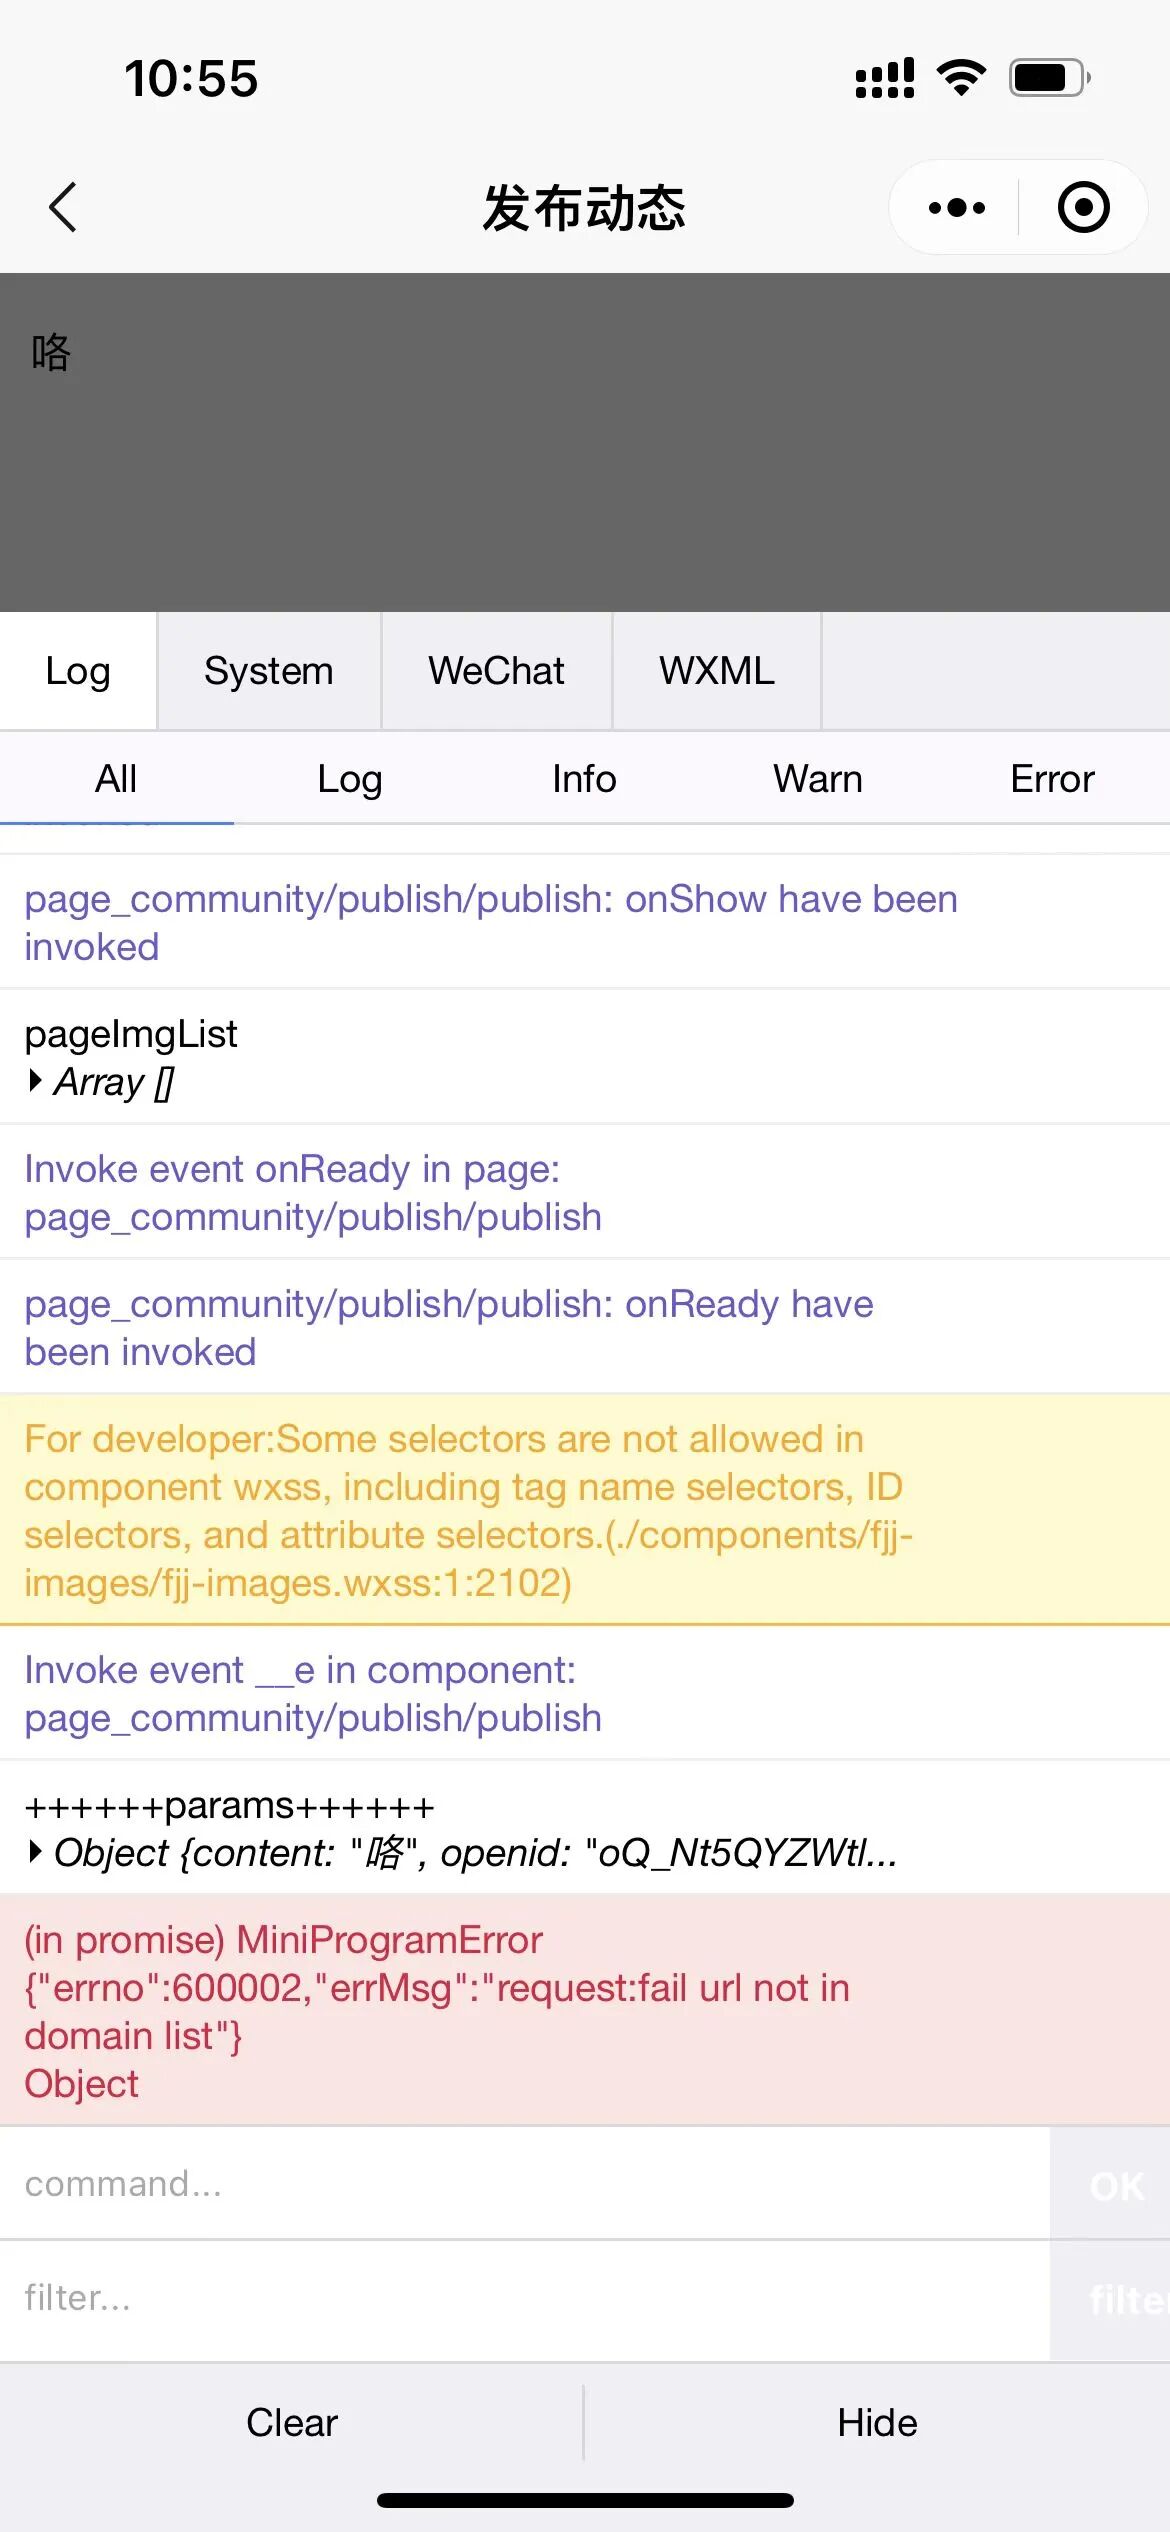Click the 'Object' text in the error entry
The image size is (1170, 2532).
click(x=82, y=2084)
